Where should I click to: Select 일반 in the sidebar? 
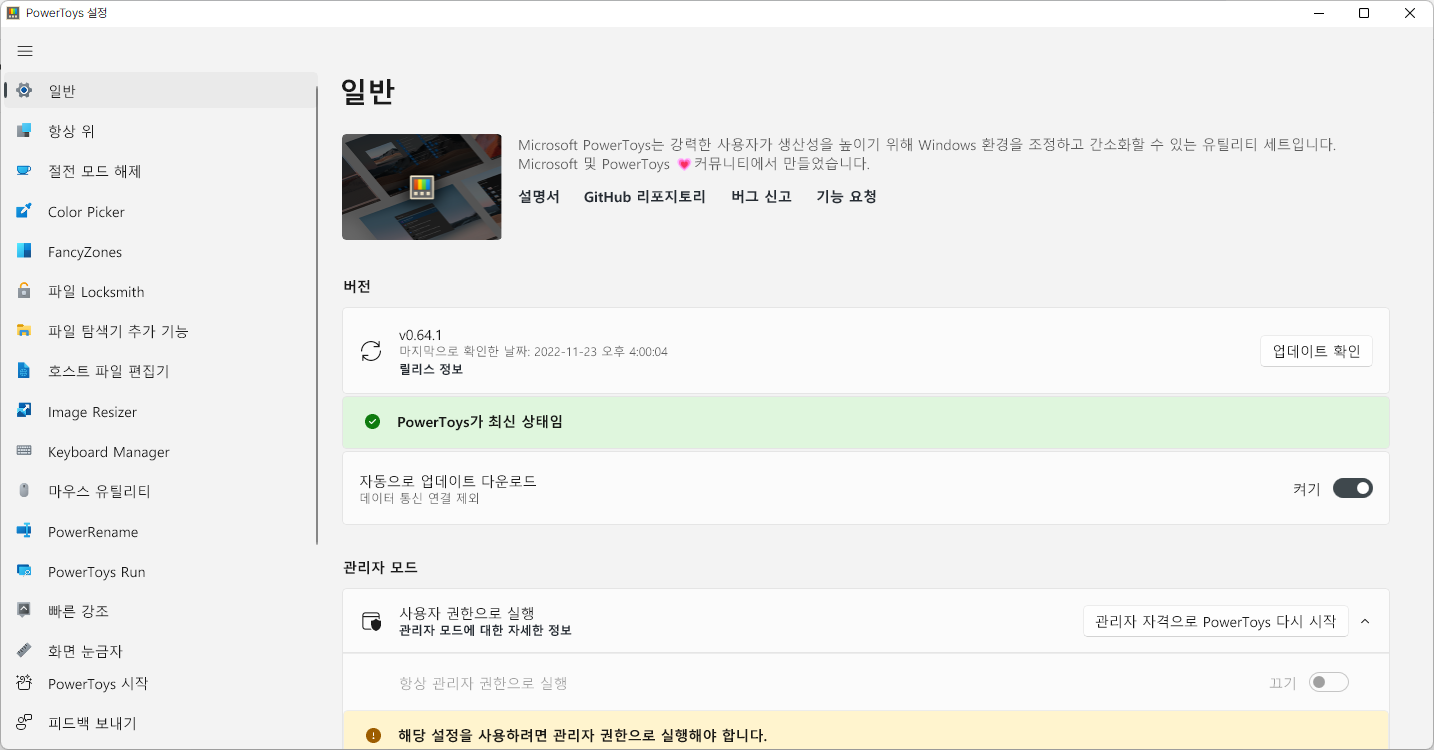pyautogui.click(x=161, y=91)
